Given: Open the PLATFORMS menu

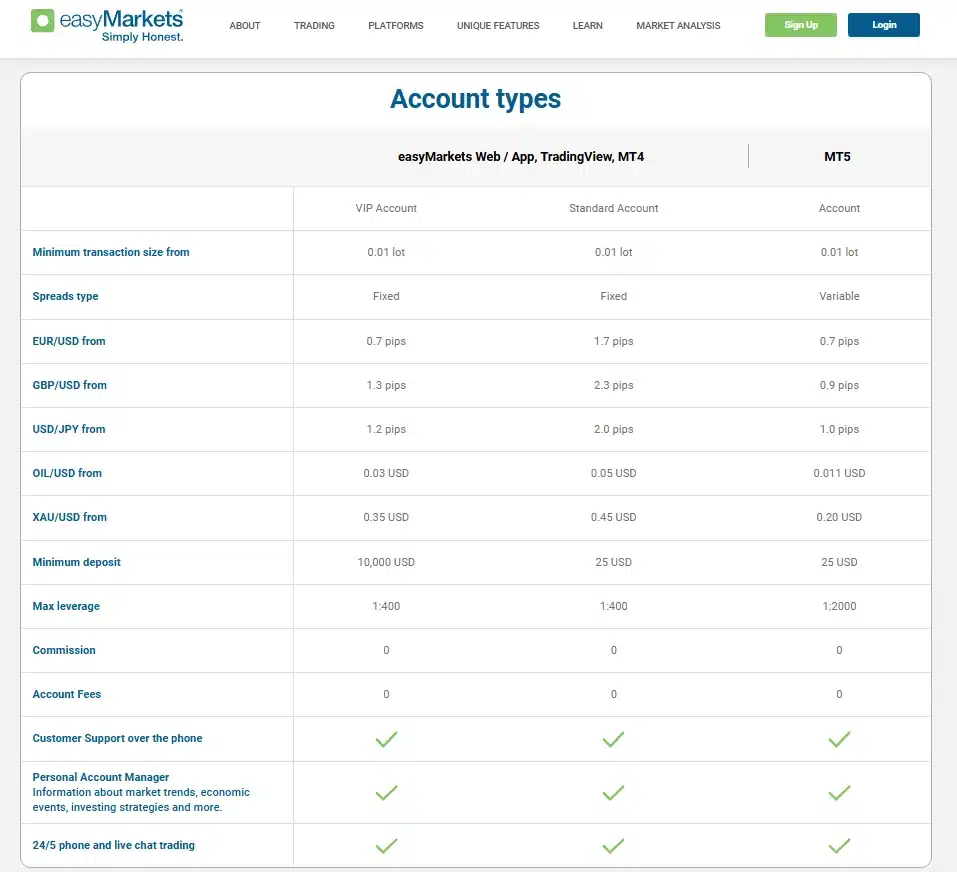Looking at the screenshot, I should [x=395, y=26].
